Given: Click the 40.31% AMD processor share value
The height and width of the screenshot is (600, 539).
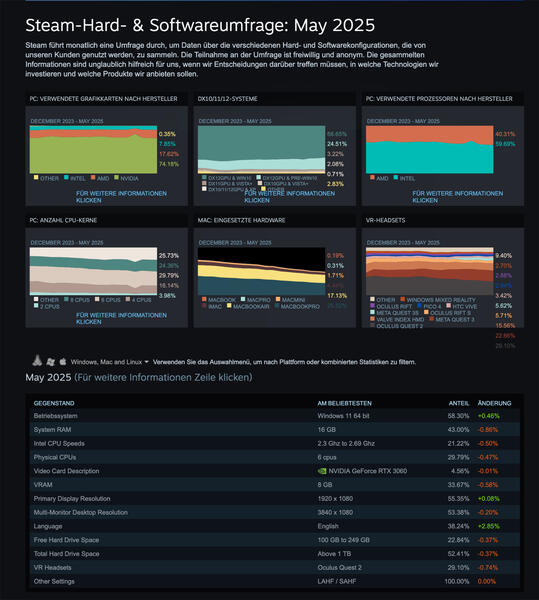Looking at the screenshot, I should tap(505, 134).
